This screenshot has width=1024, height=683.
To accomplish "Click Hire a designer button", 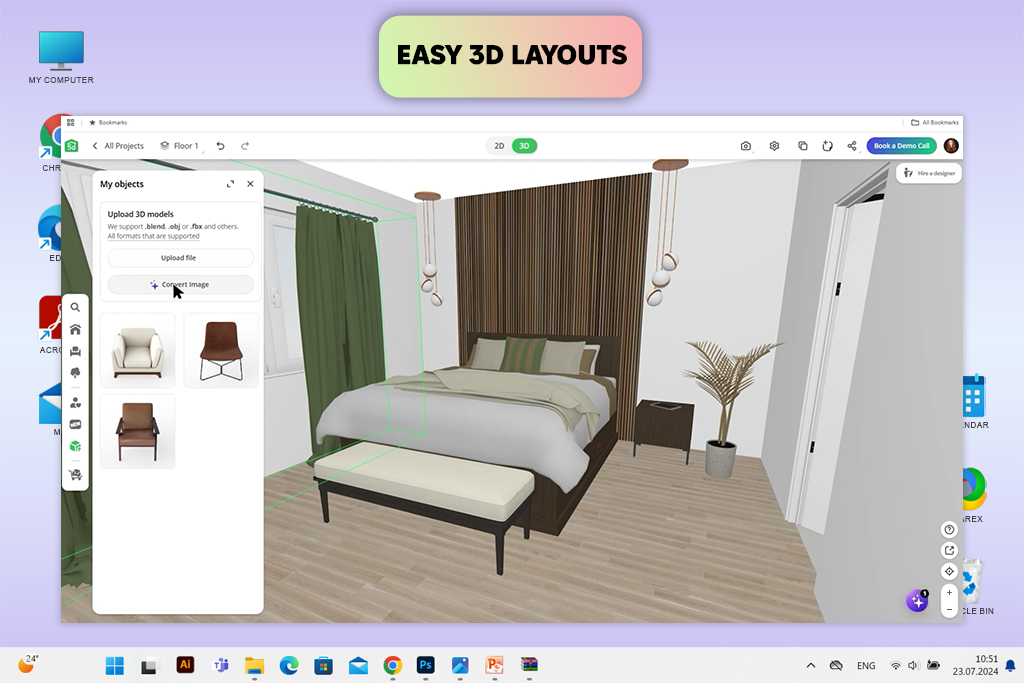I will (929, 173).
